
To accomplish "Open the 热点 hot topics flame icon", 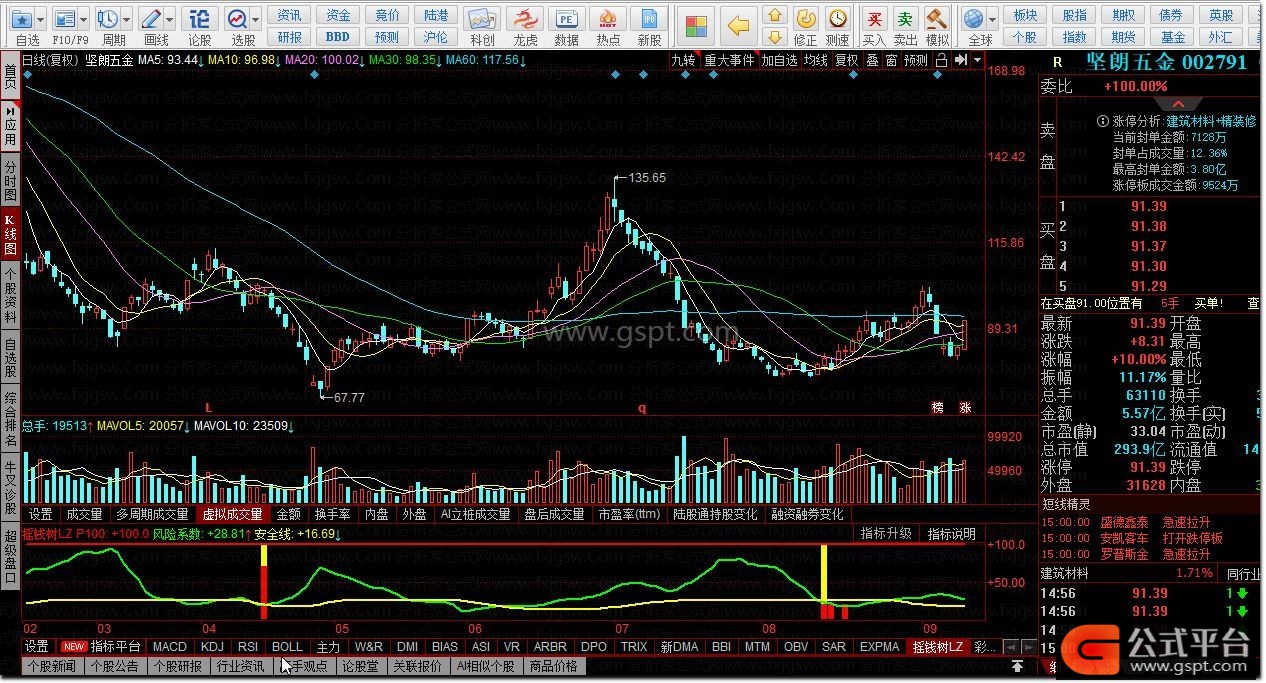I will 607,19.
